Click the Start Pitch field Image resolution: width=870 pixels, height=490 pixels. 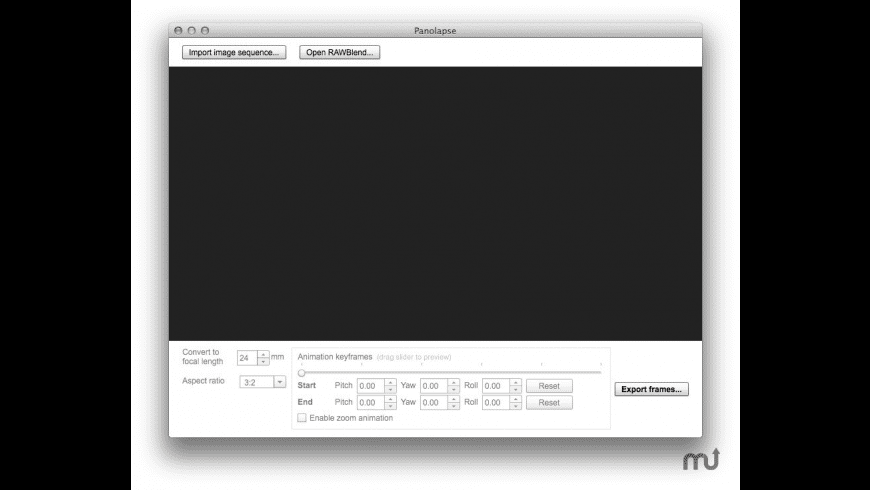click(x=371, y=386)
